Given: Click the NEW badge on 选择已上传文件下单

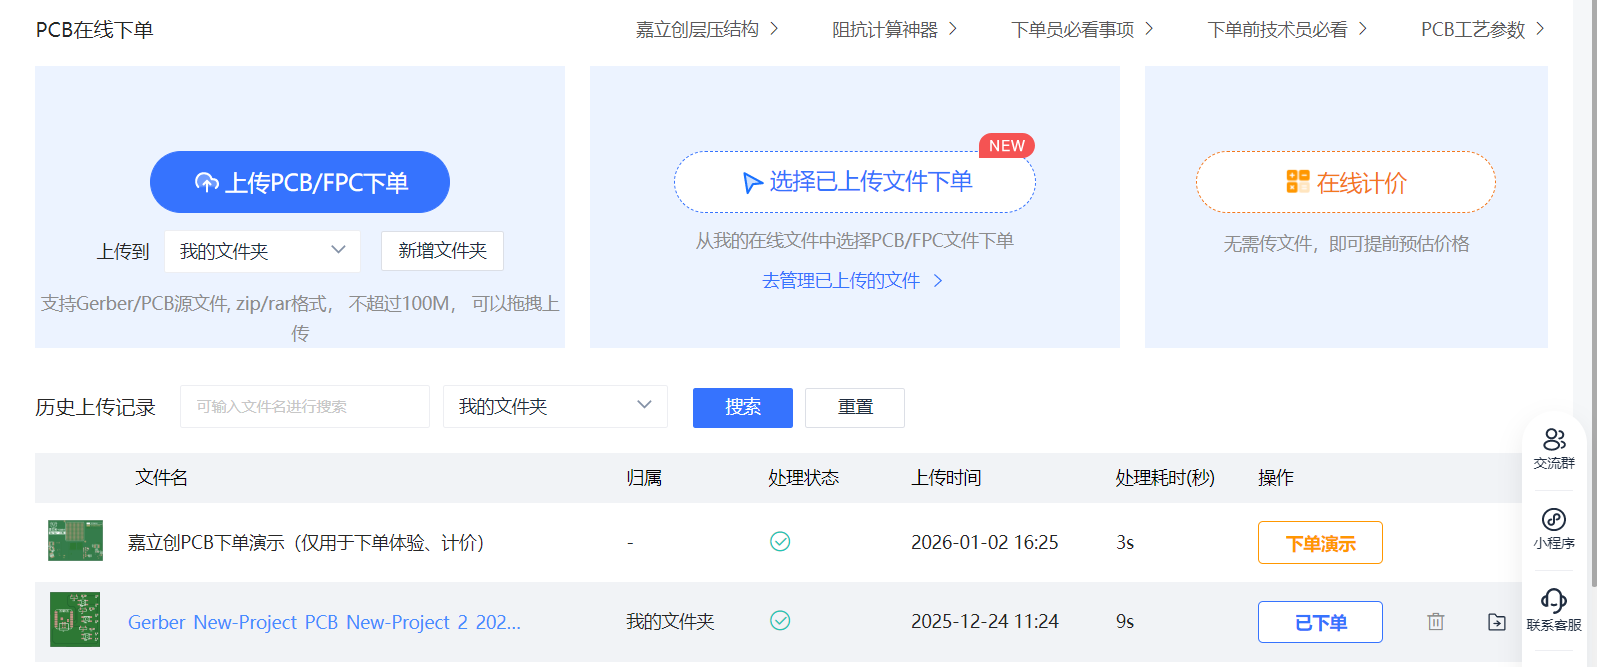Looking at the screenshot, I should pyautogui.click(x=1006, y=146).
